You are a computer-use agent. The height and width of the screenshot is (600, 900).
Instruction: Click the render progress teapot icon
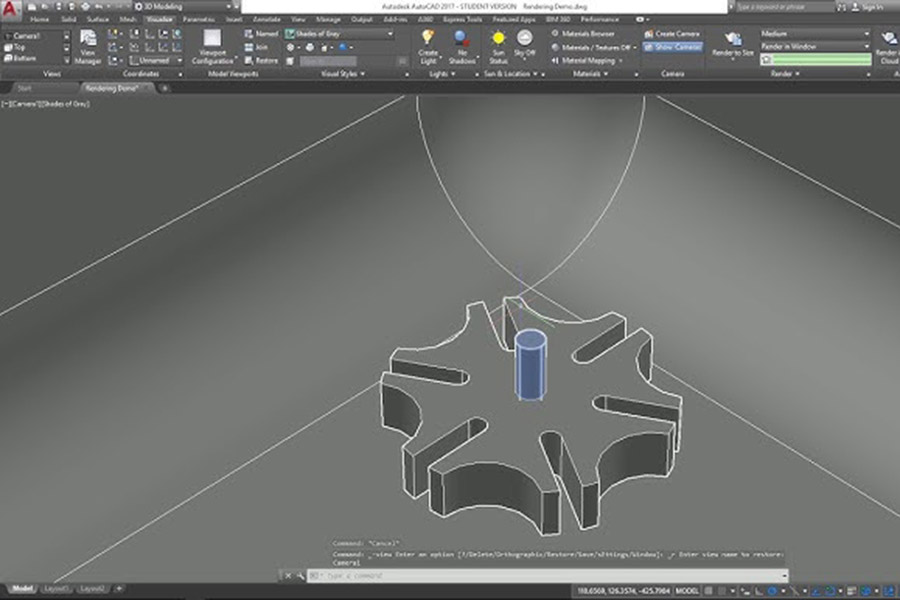[767, 59]
